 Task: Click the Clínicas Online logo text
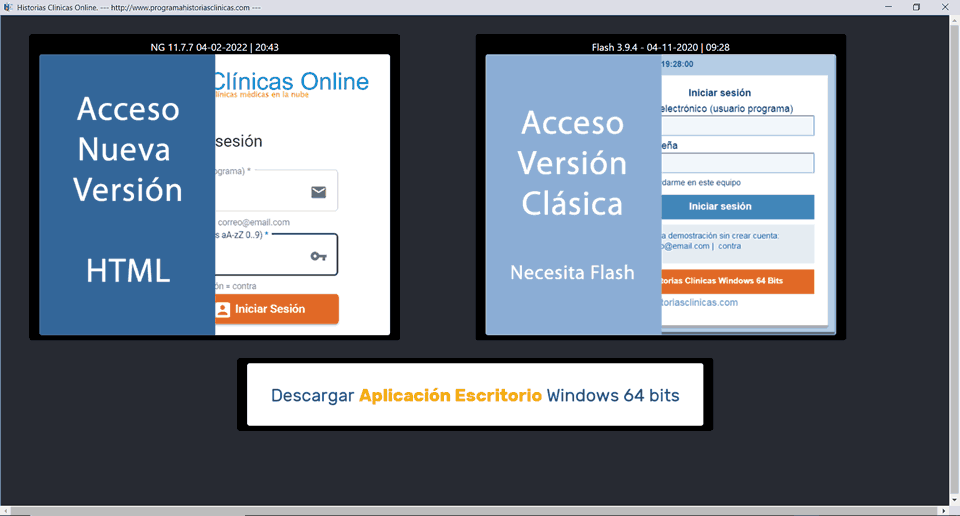click(291, 81)
